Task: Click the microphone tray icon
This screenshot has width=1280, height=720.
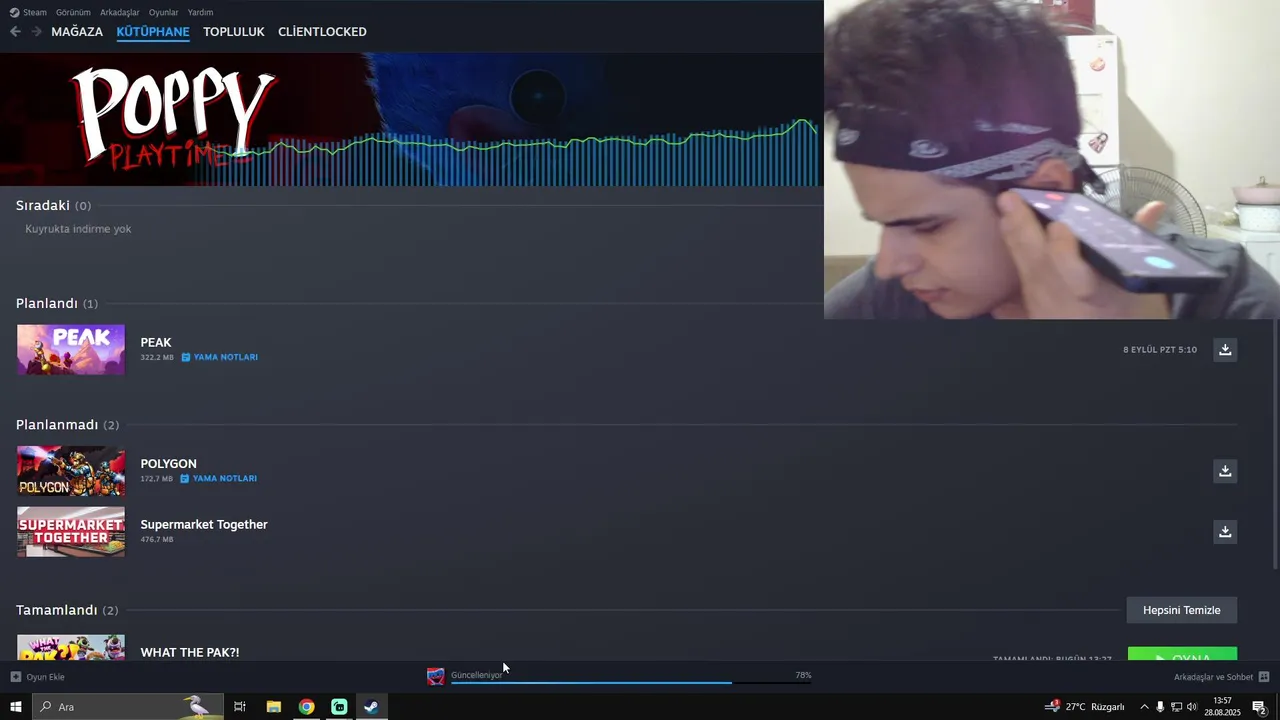Action: click(1160, 707)
